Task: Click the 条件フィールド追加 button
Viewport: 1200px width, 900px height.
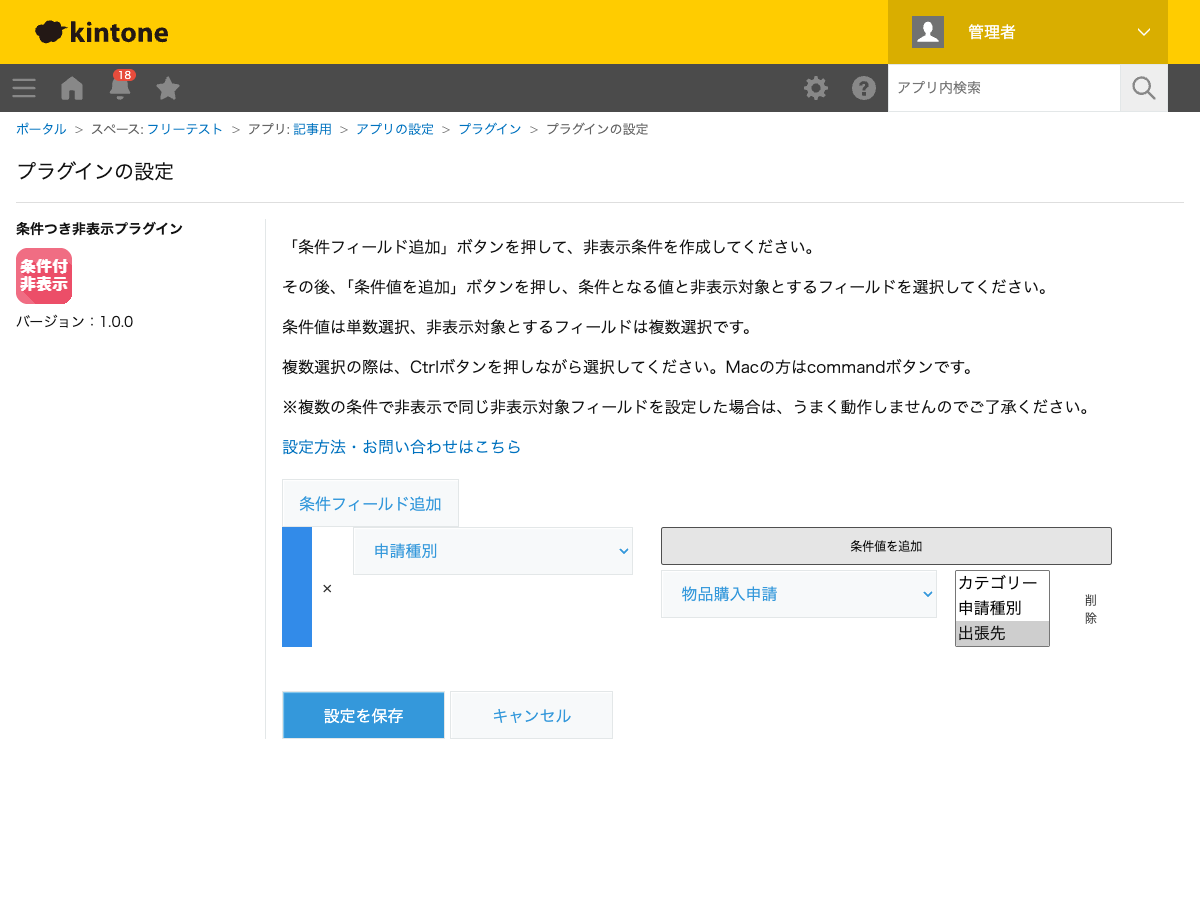Action: point(370,503)
